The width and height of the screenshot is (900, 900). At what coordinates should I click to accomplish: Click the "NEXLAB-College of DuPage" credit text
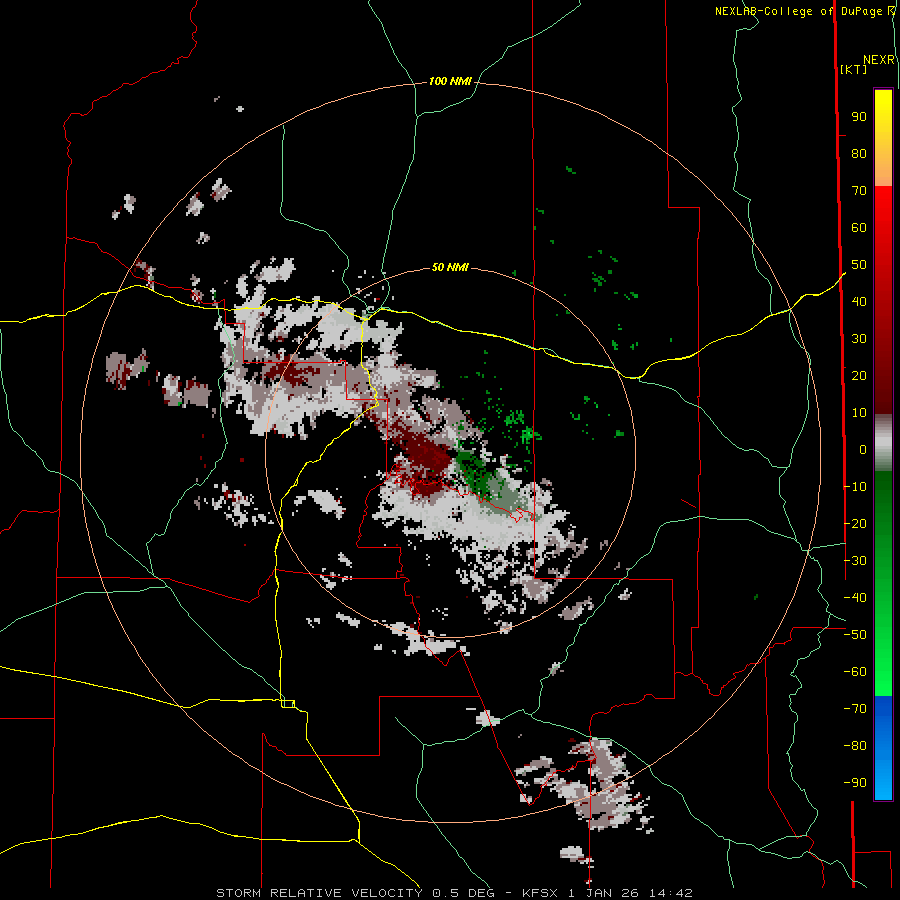[798, 11]
